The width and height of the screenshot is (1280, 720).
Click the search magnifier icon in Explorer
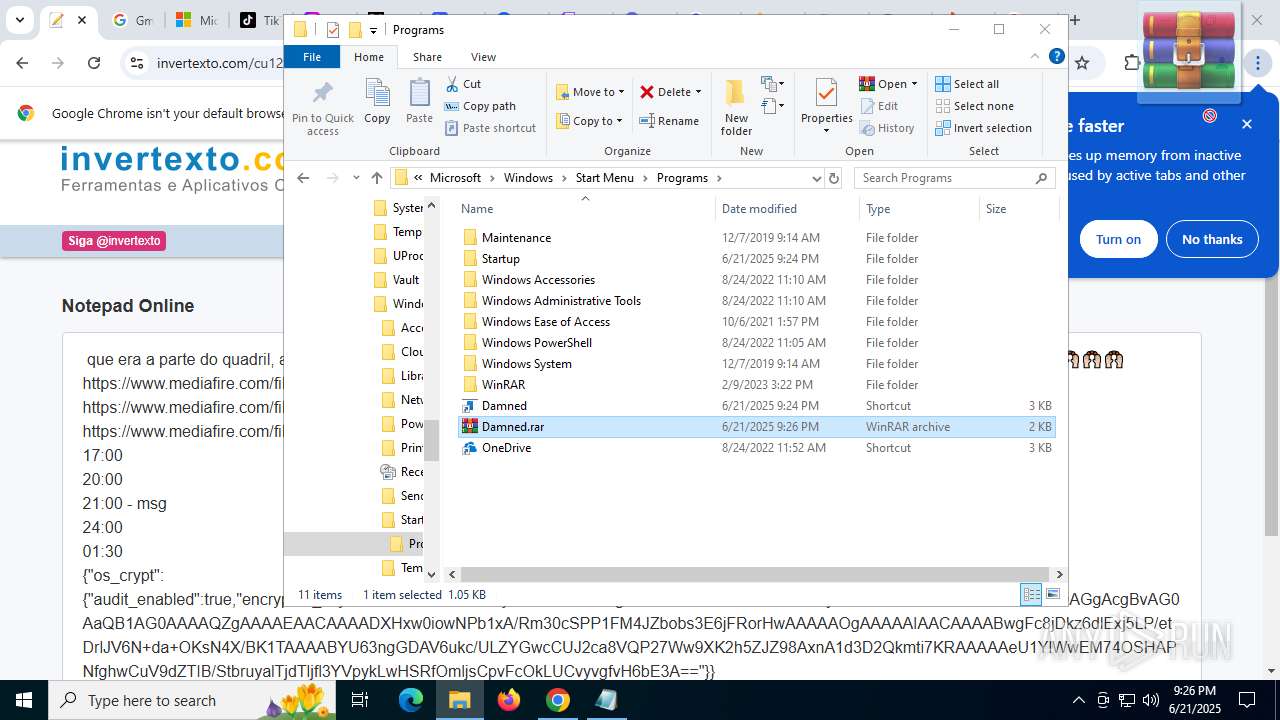tap(1041, 178)
